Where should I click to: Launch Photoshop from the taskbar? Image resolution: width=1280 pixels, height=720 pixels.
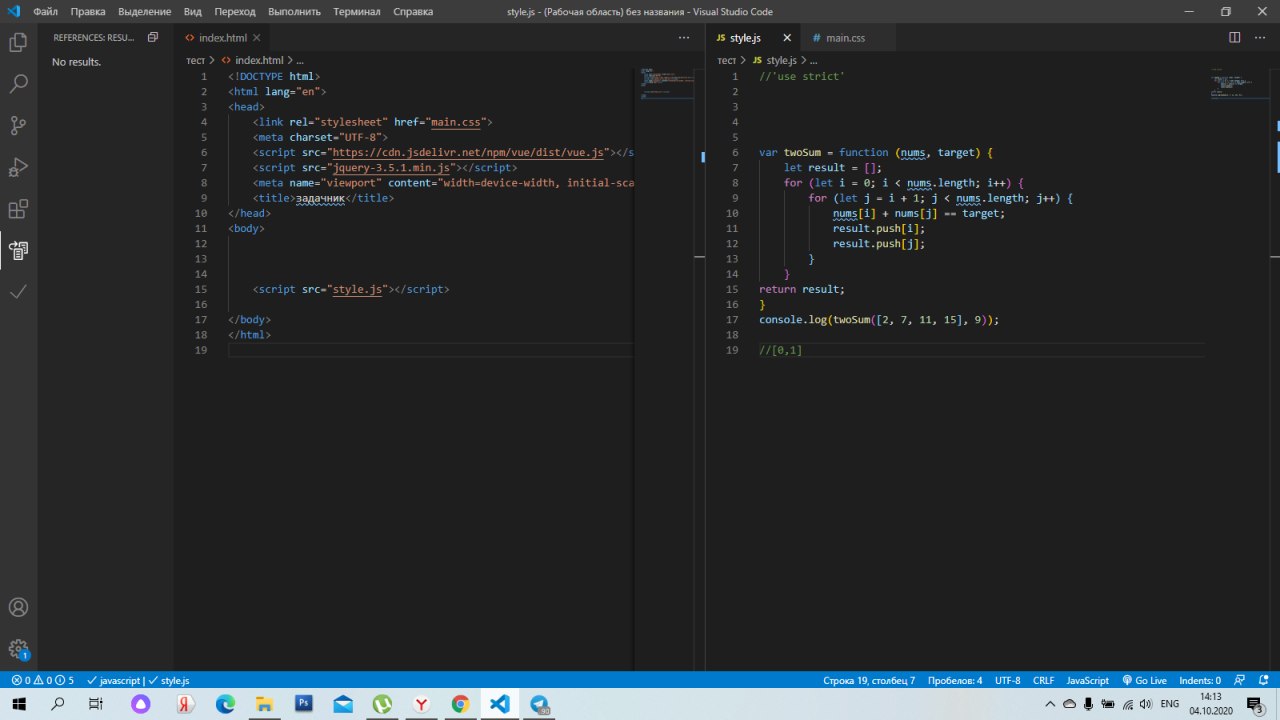(x=303, y=704)
